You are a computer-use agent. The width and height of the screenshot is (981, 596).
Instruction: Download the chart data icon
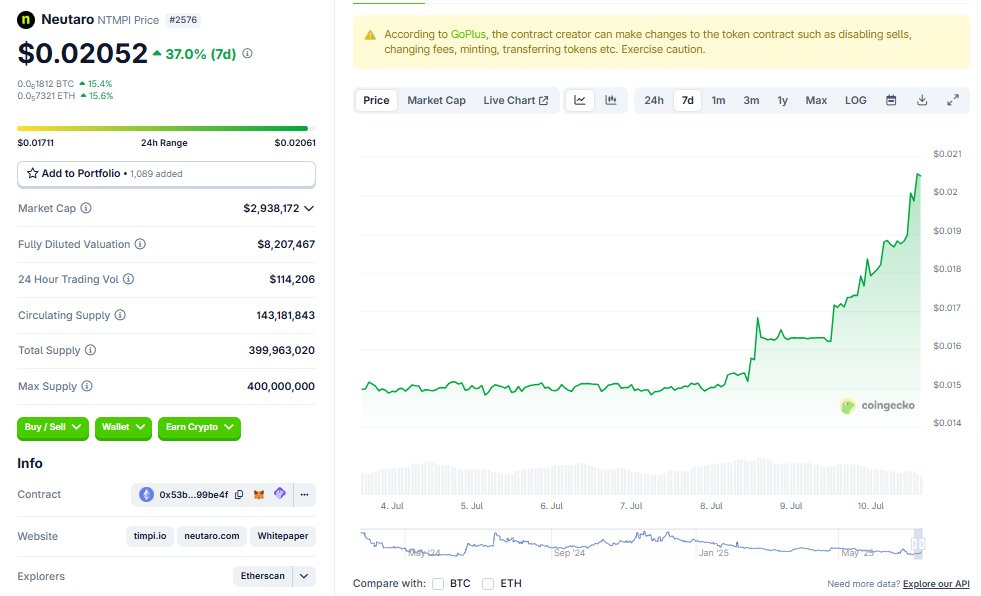(x=922, y=100)
